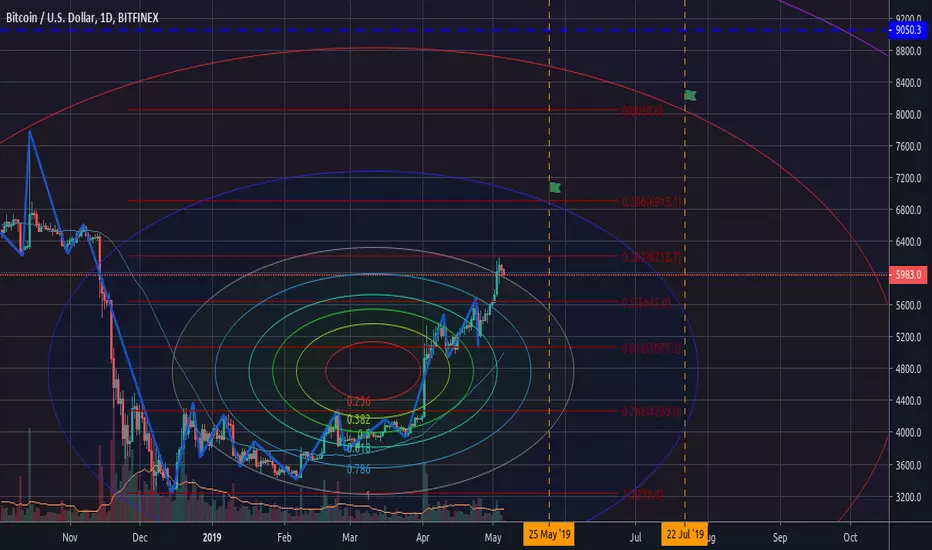Screen dimensions: 932x550
Task: Click the 8400.0 price axis value
Action: coord(908,83)
